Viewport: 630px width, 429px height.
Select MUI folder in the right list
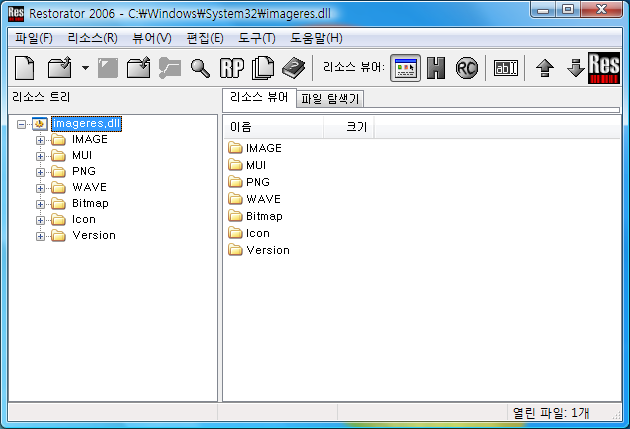click(x=247, y=165)
